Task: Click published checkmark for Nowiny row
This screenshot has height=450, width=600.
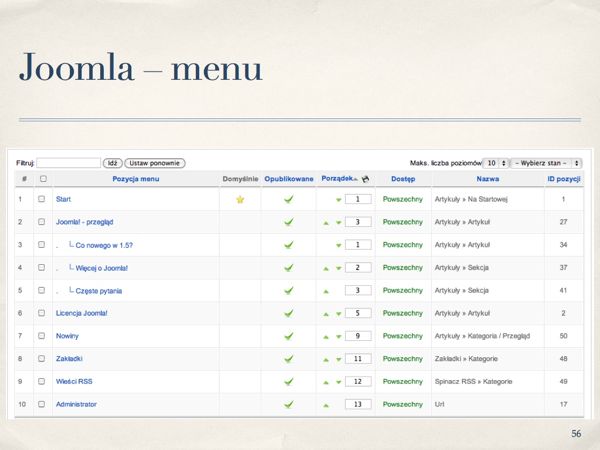Action: [x=288, y=336]
